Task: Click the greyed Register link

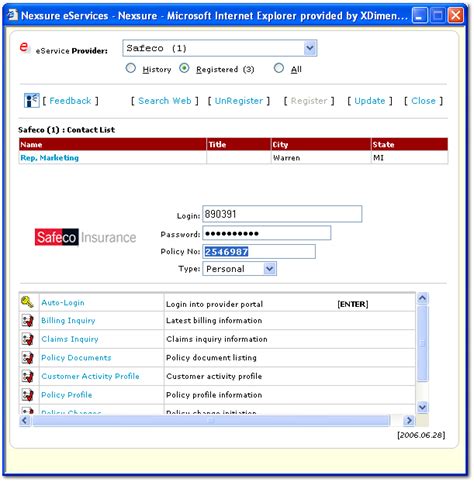Action: (x=309, y=101)
